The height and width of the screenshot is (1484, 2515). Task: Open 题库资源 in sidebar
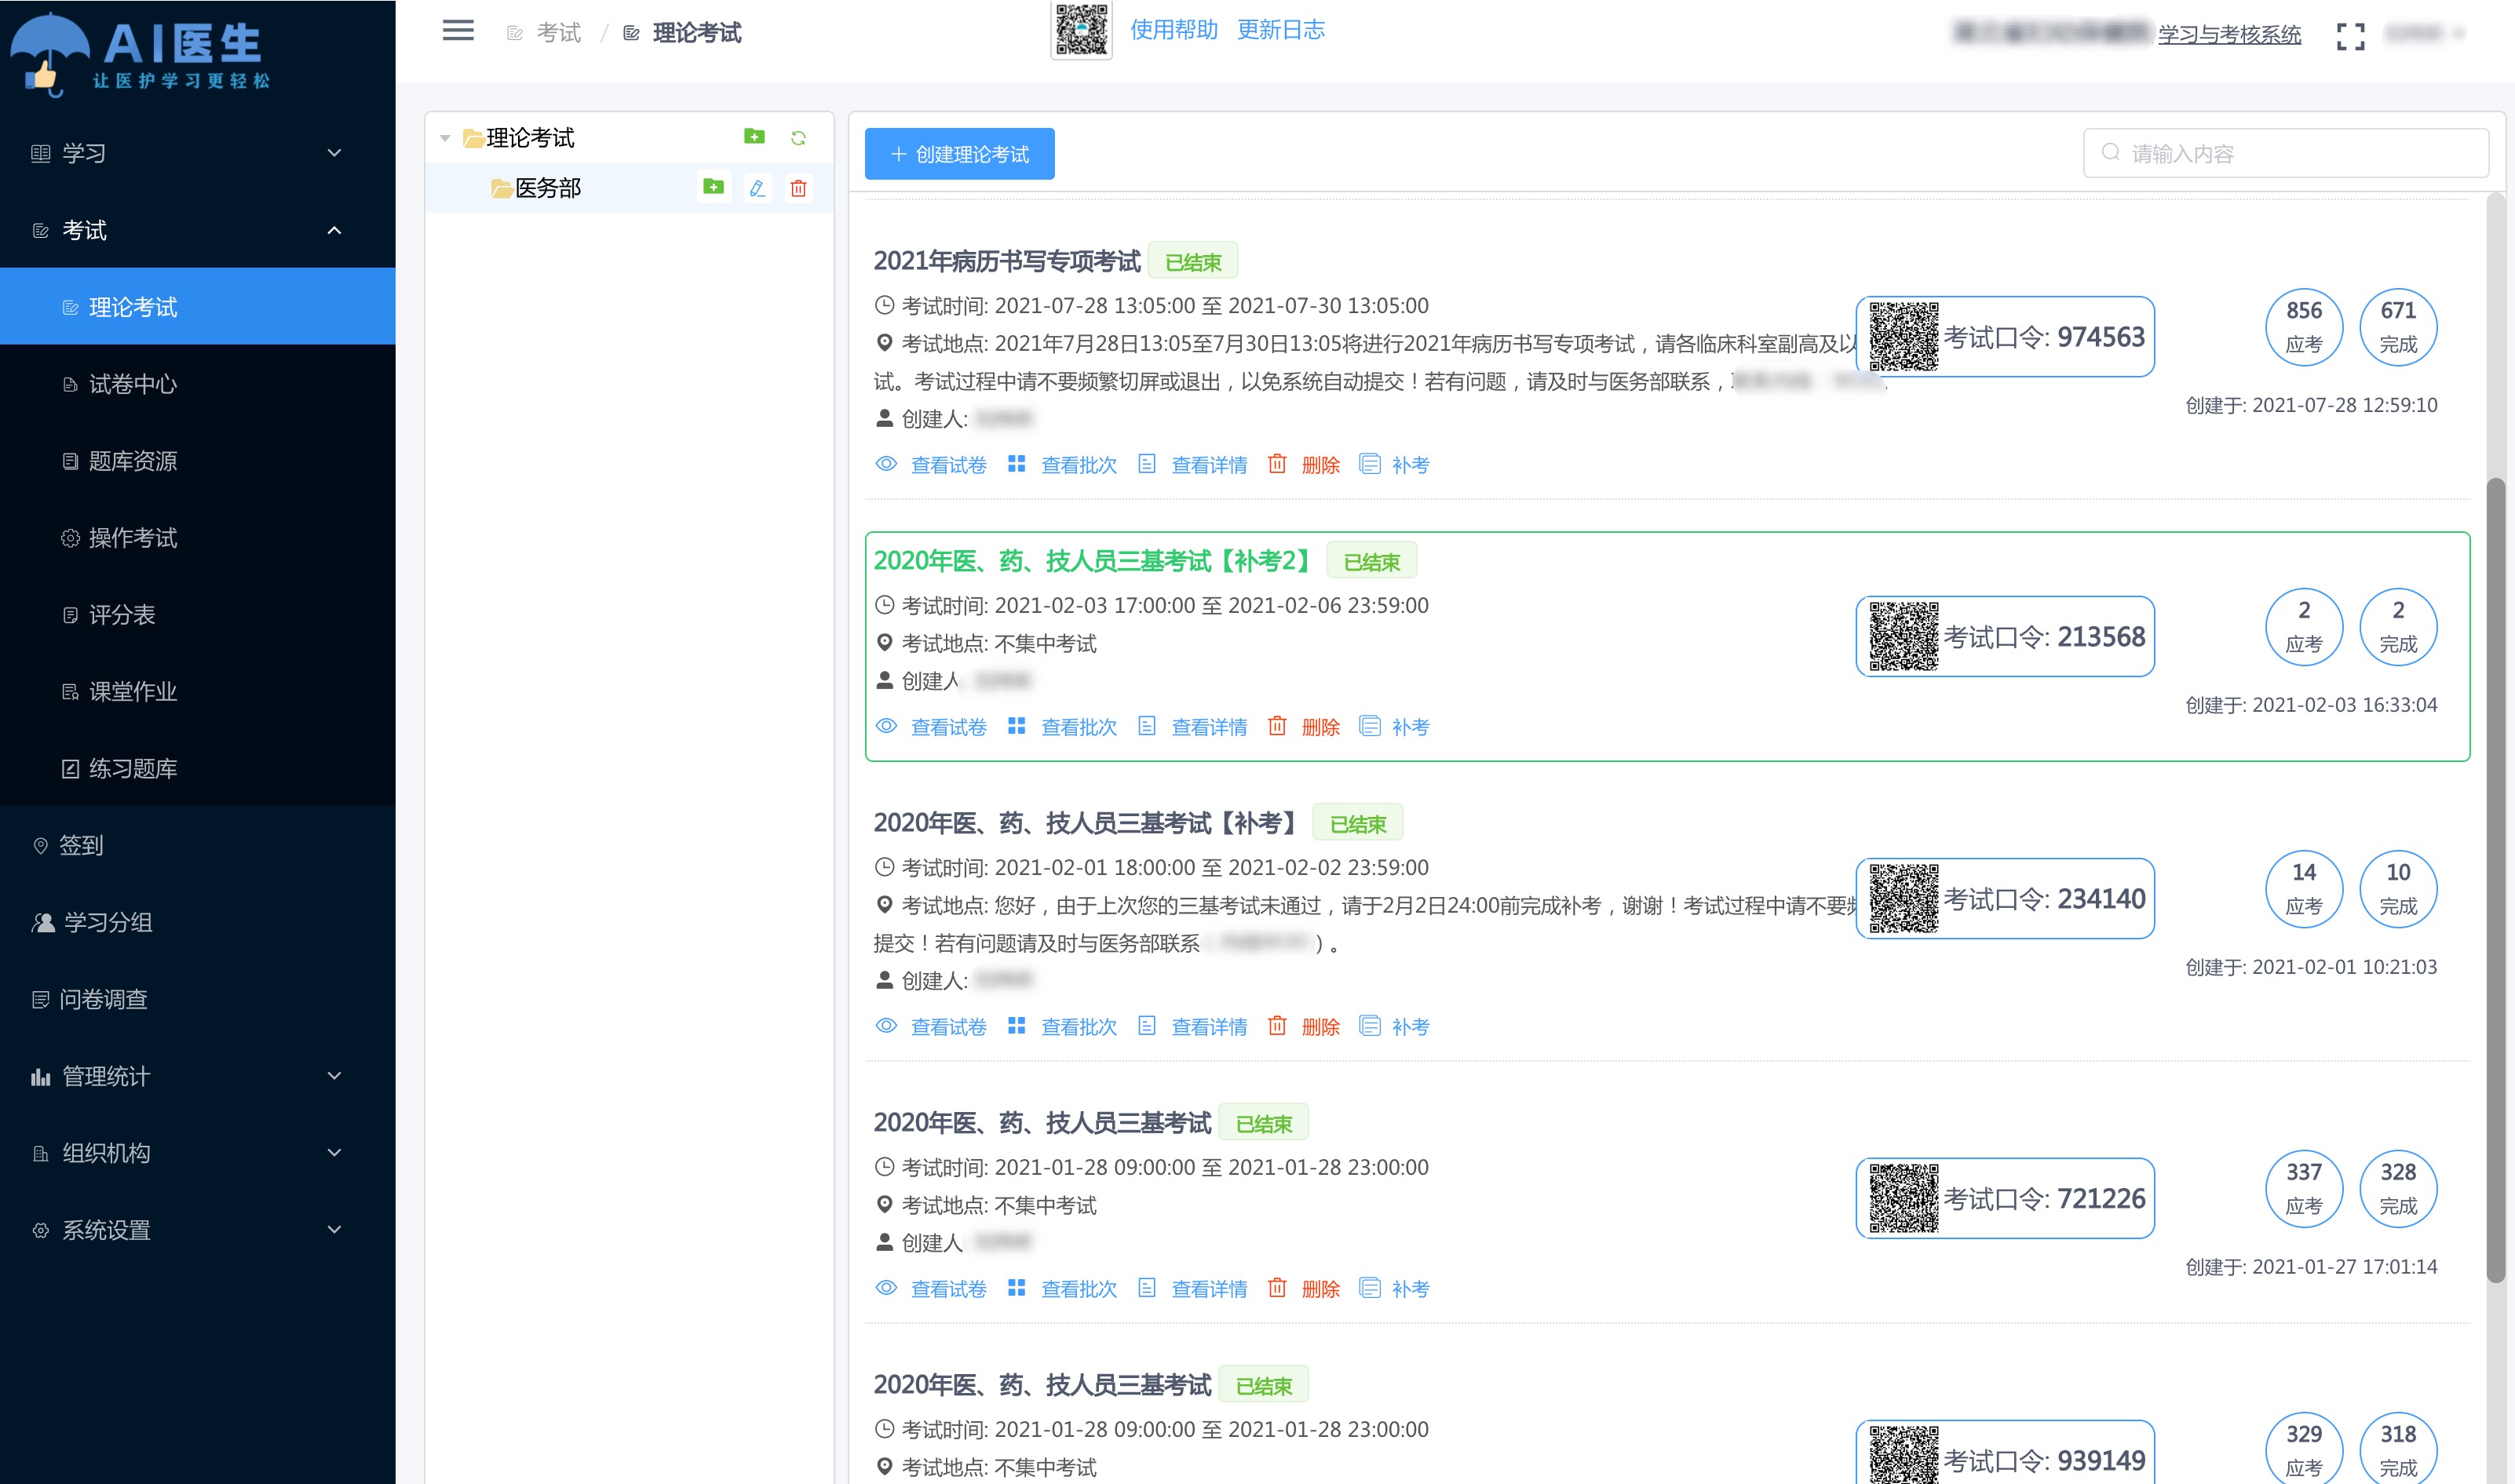pyautogui.click(x=198, y=461)
